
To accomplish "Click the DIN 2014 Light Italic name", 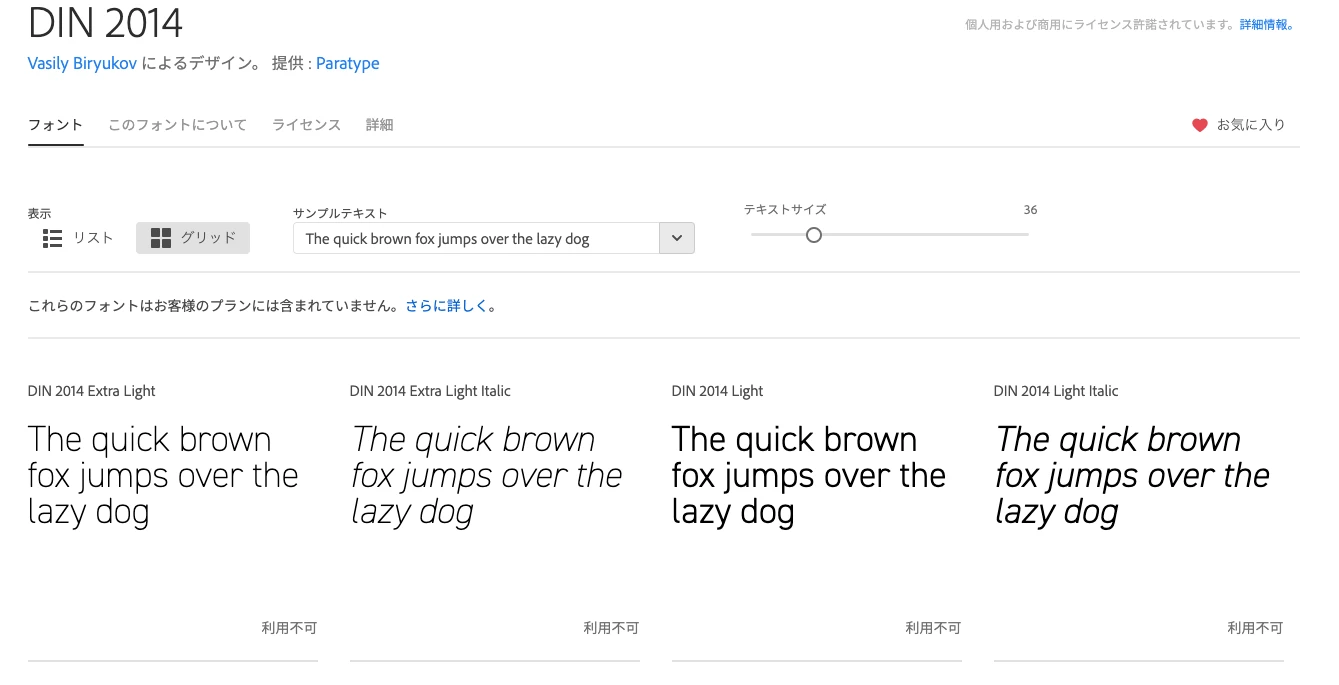I will click(1056, 391).
